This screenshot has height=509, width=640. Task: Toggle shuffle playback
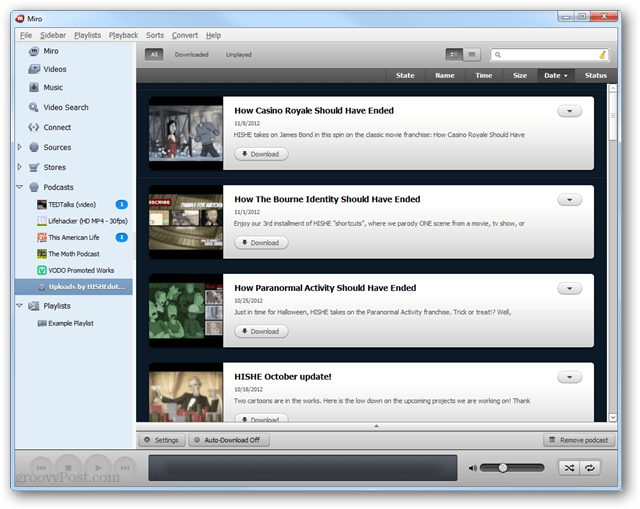(x=569, y=468)
